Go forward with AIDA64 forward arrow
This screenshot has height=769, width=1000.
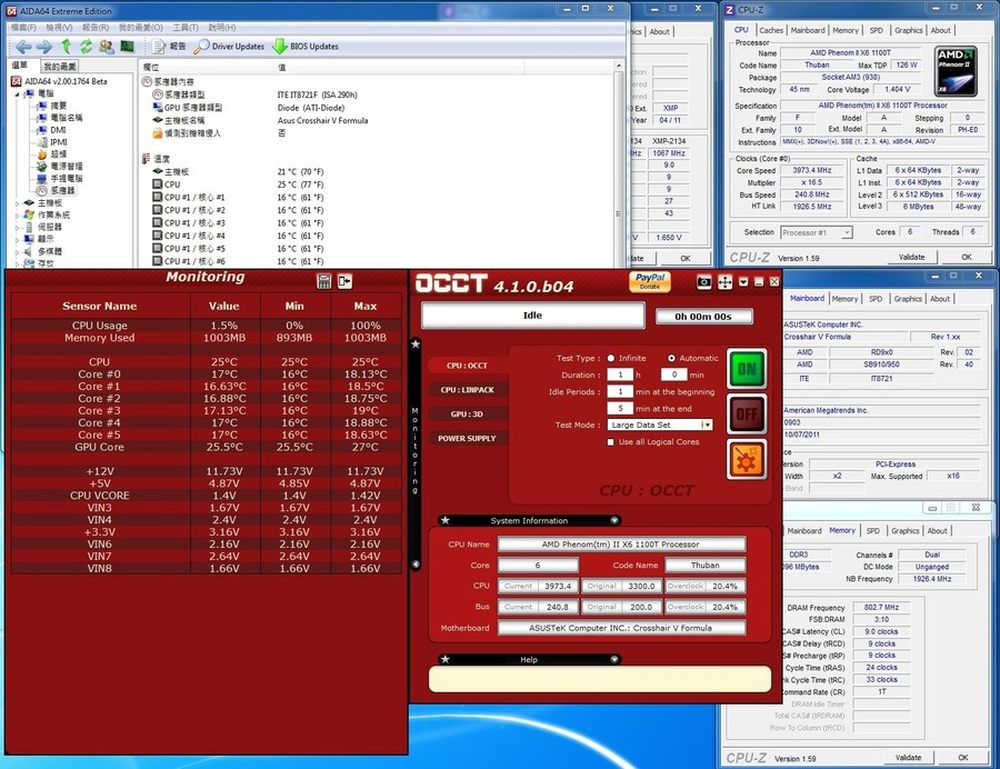(x=44, y=47)
